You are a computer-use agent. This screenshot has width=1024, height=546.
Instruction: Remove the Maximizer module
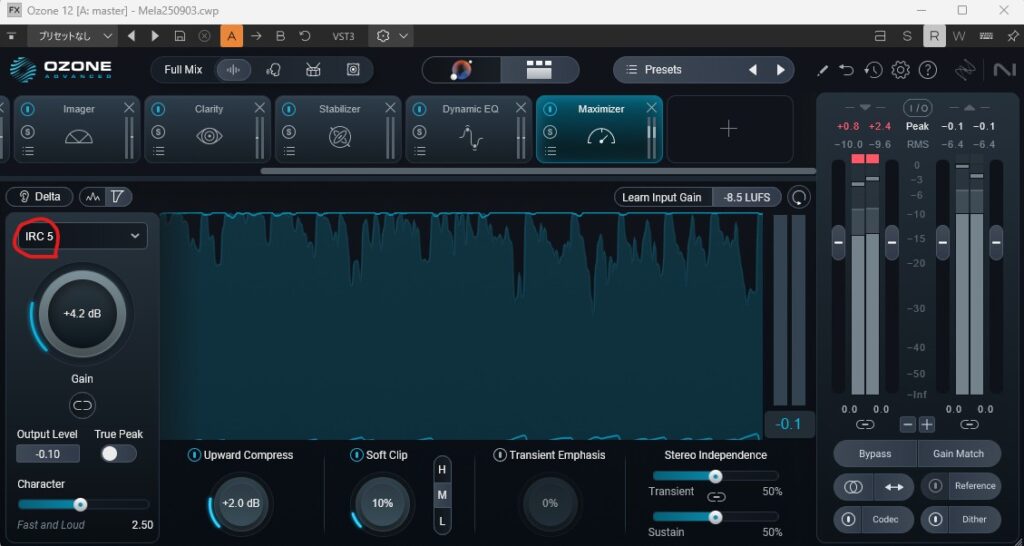tap(651, 108)
